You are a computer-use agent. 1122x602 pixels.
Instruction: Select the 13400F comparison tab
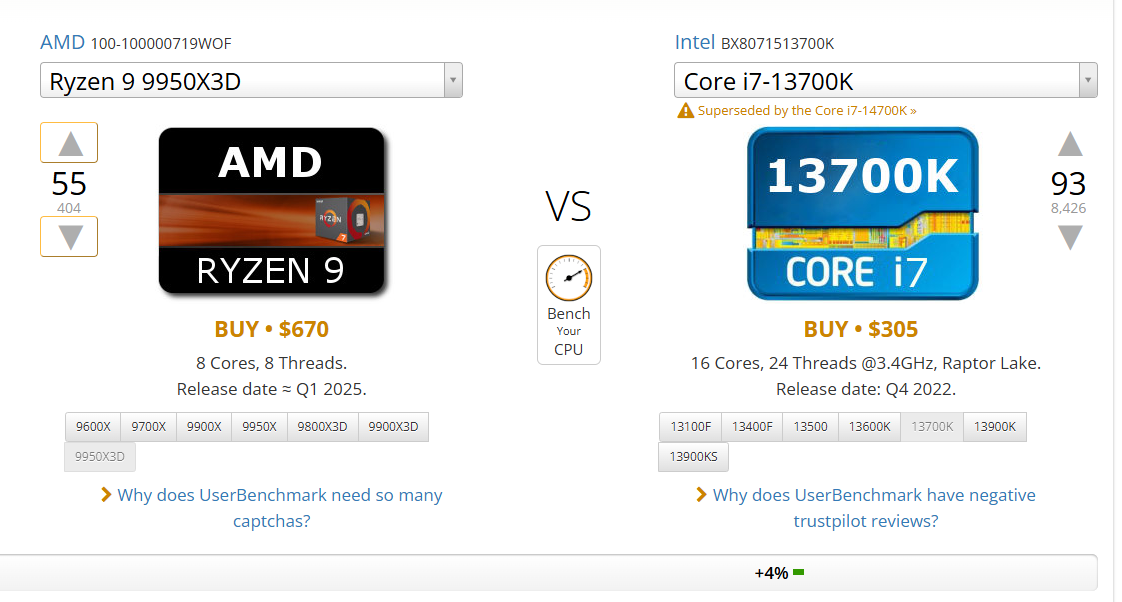tap(752, 427)
